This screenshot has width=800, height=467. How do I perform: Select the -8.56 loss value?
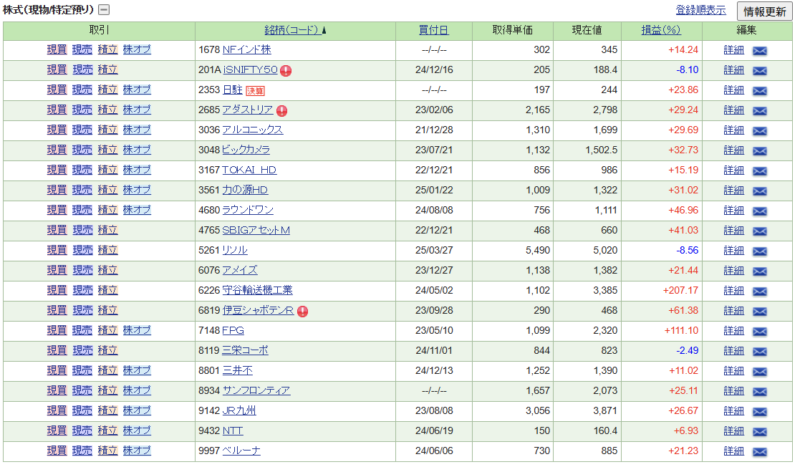[687, 250]
